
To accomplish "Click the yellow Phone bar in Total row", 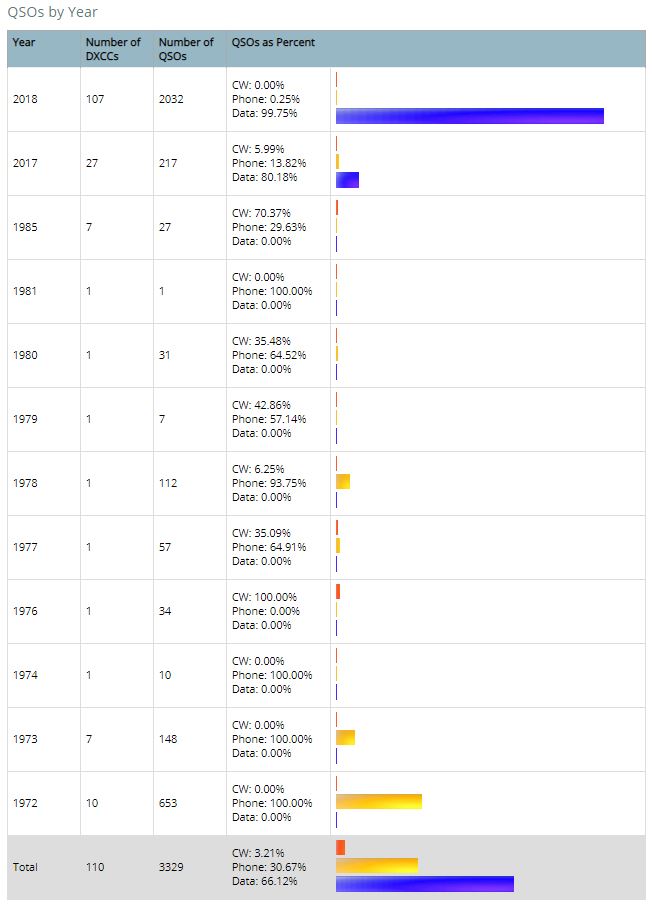I will (x=377, y=866).
